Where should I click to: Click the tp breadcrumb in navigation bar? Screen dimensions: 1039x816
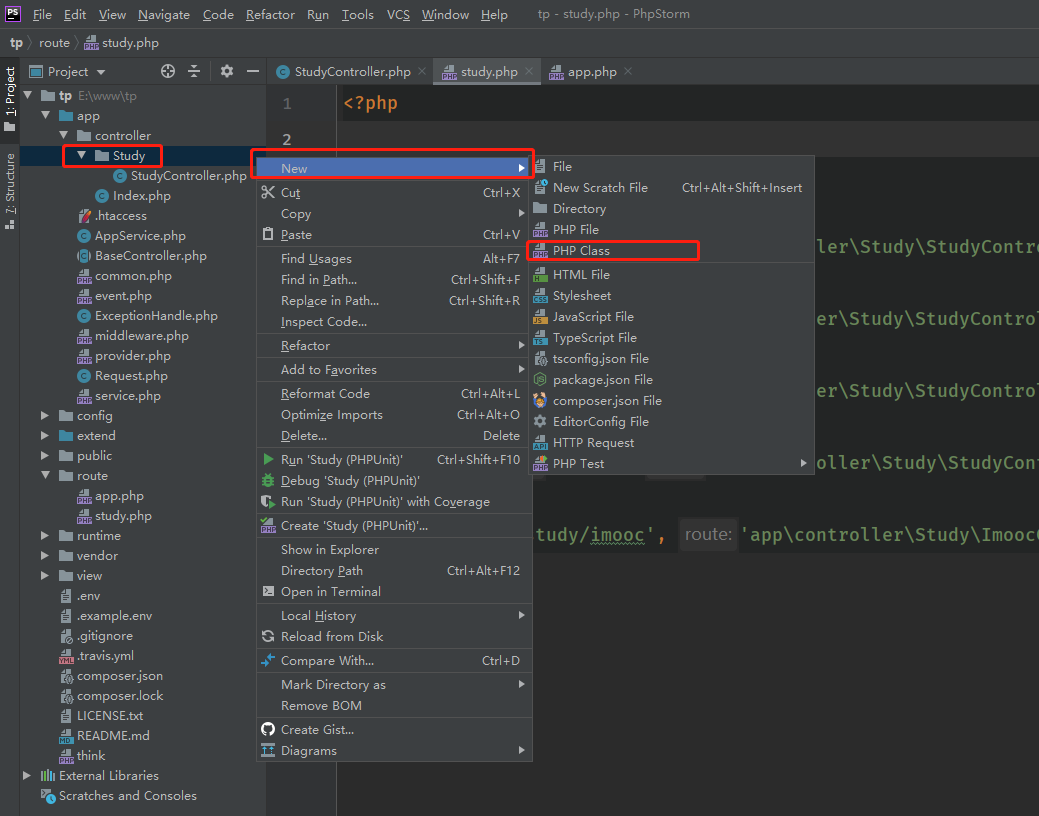(16, 43)
